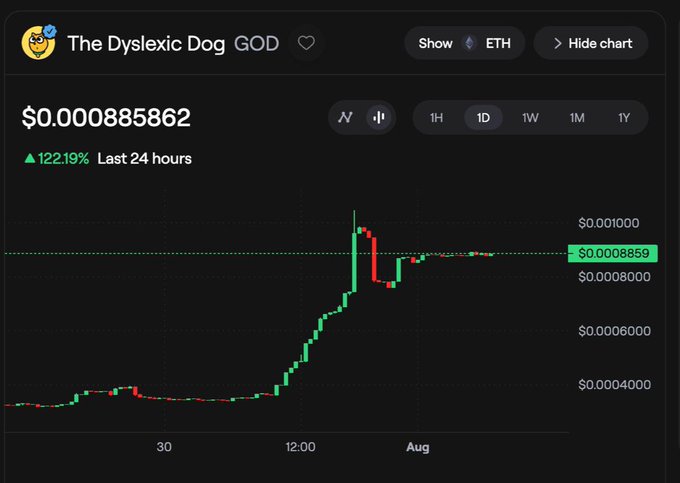Click the Last 24 hours label

point(144,159)
